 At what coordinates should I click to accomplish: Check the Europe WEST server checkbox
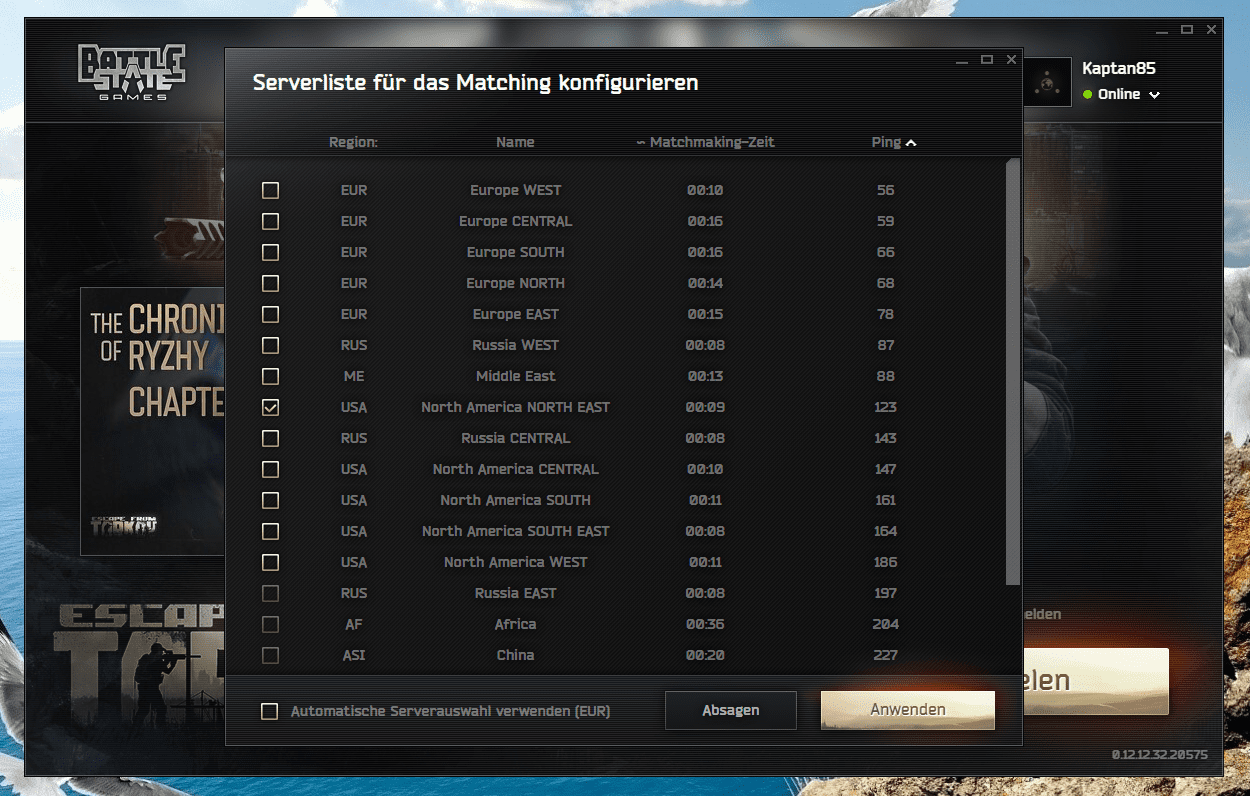270,190
